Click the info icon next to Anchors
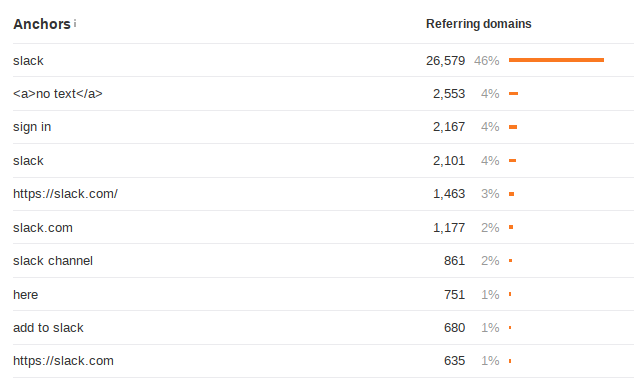The width and height of the screenshot is (640, 380). tap(75, 24)
